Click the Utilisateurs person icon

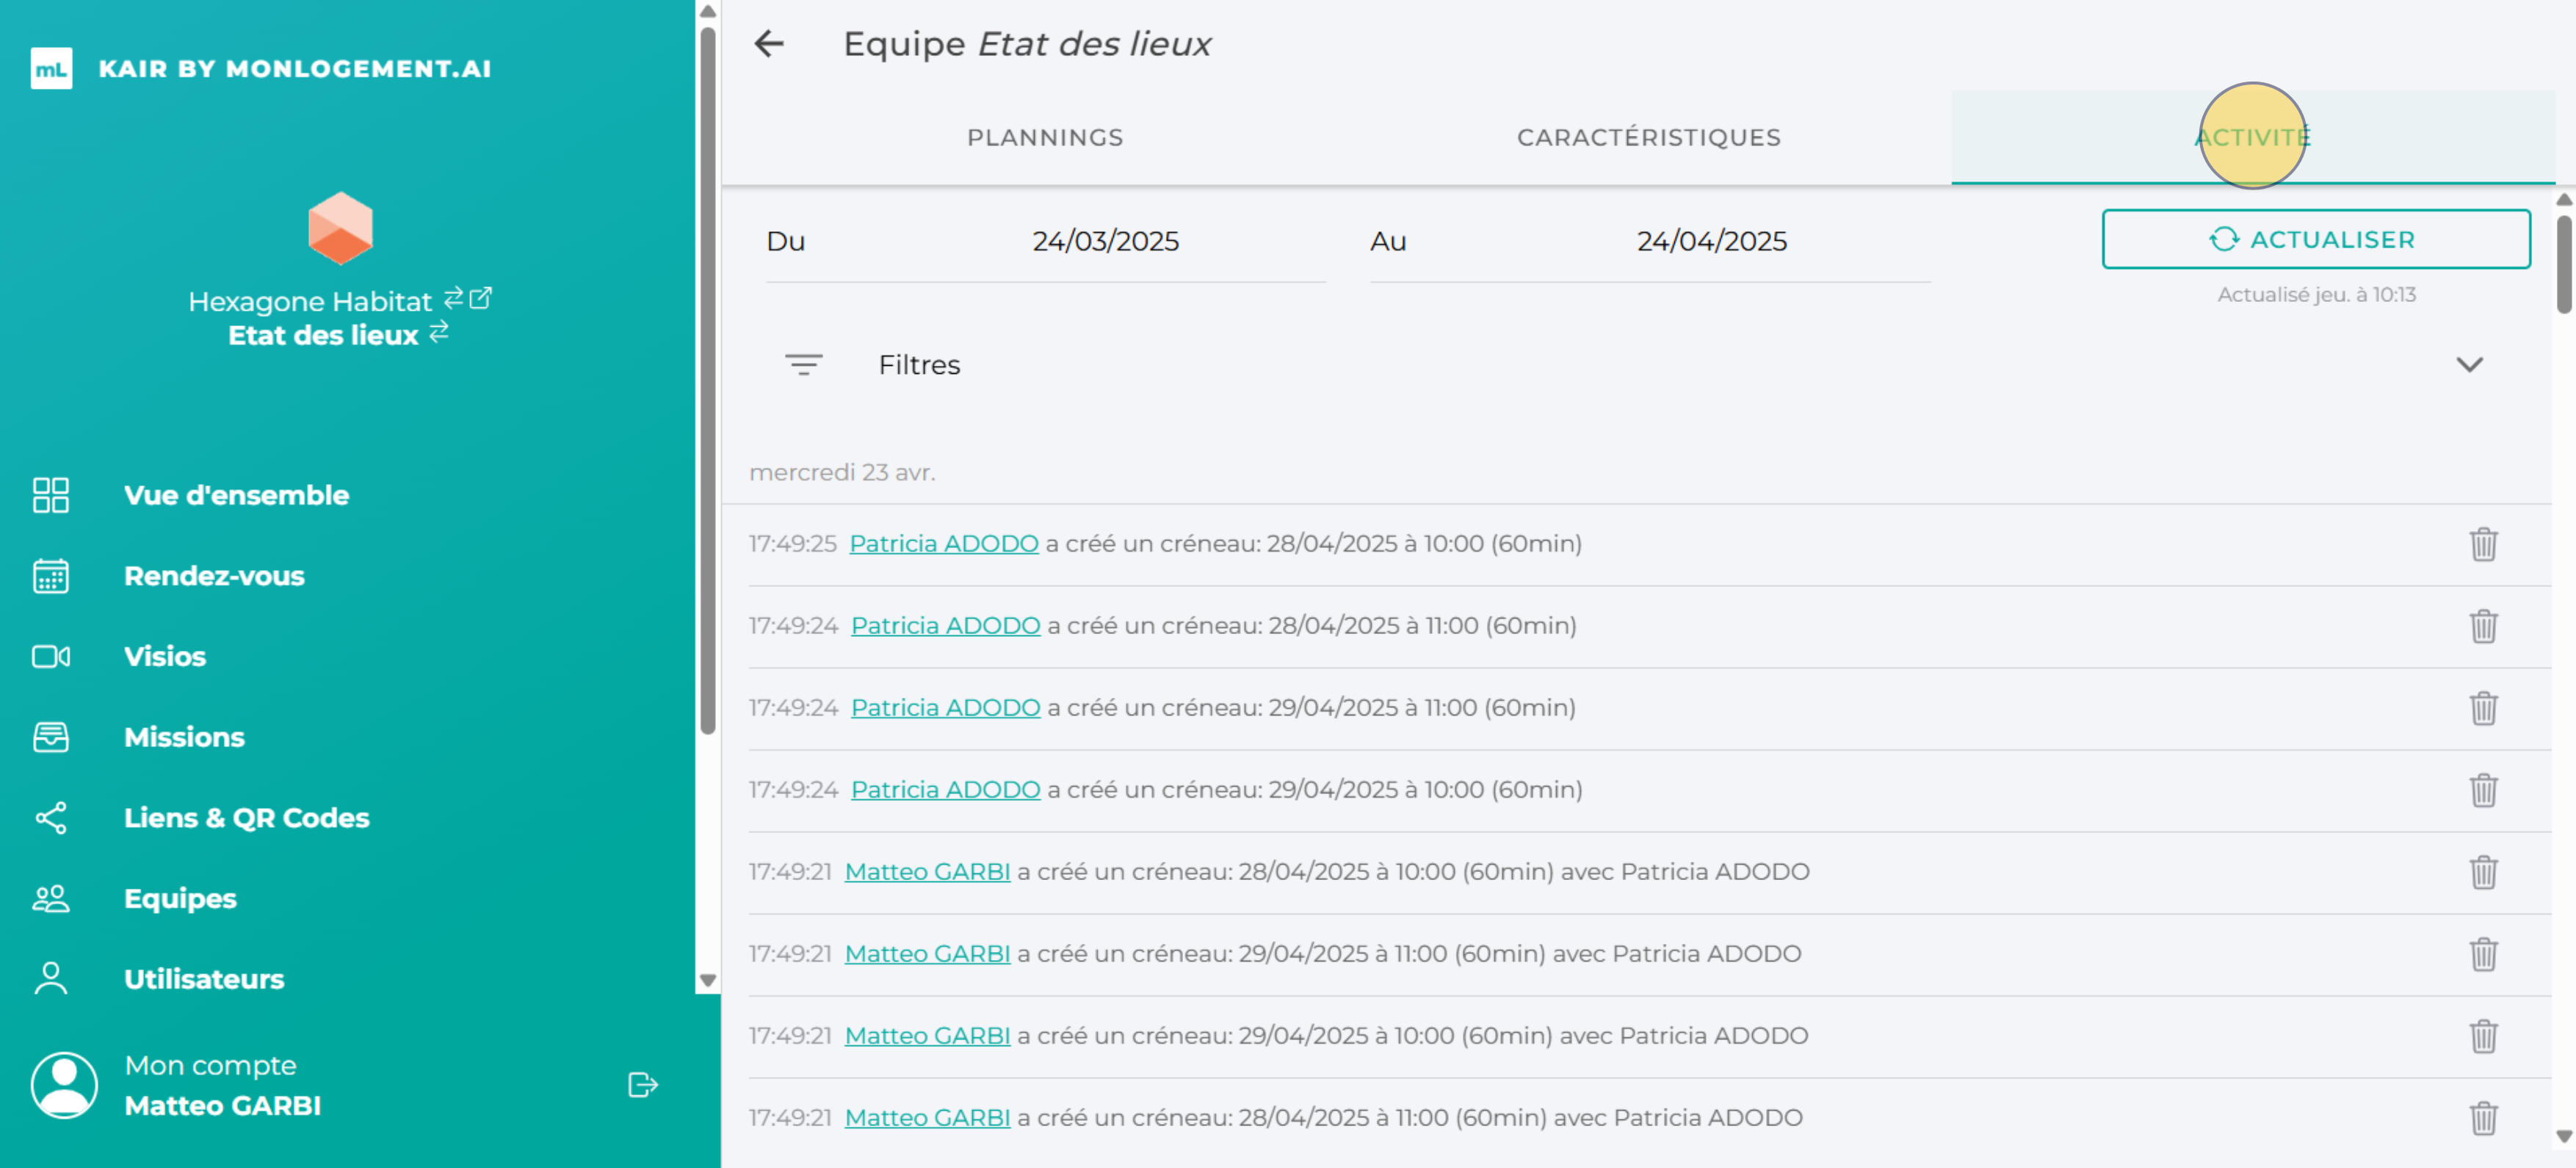click(x=51, y=978)
